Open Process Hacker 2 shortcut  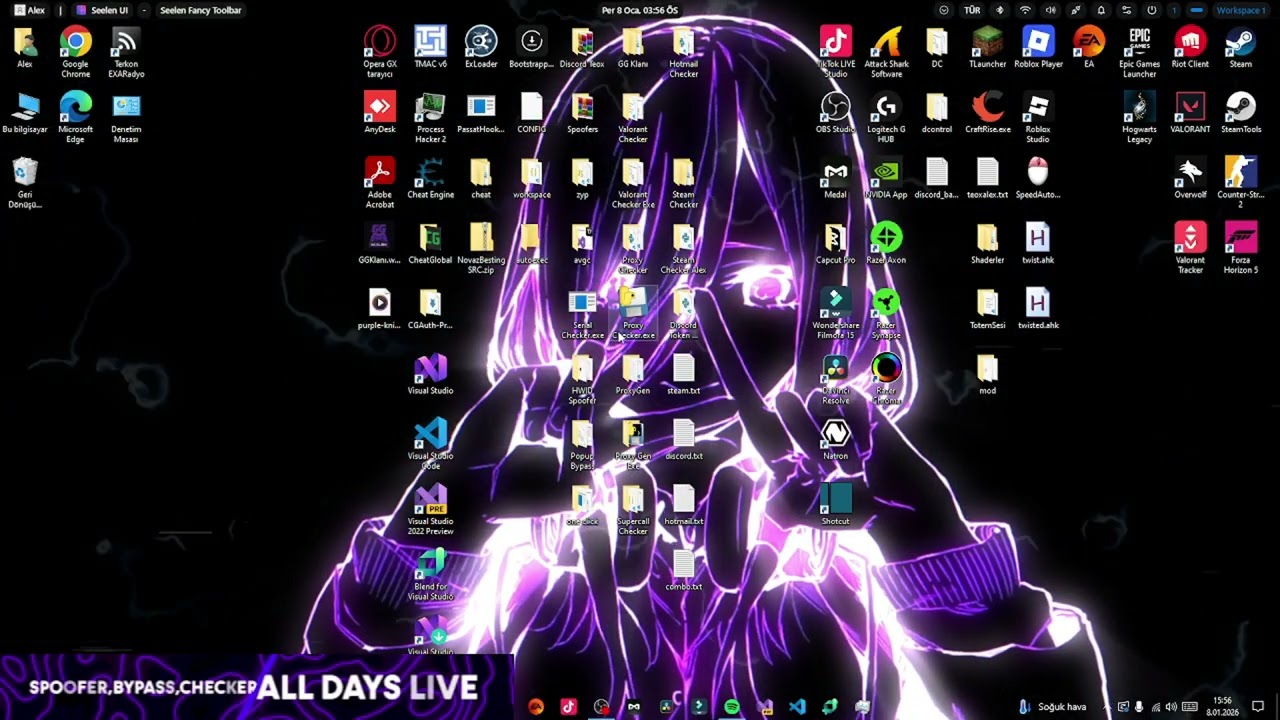coord(430,118)
